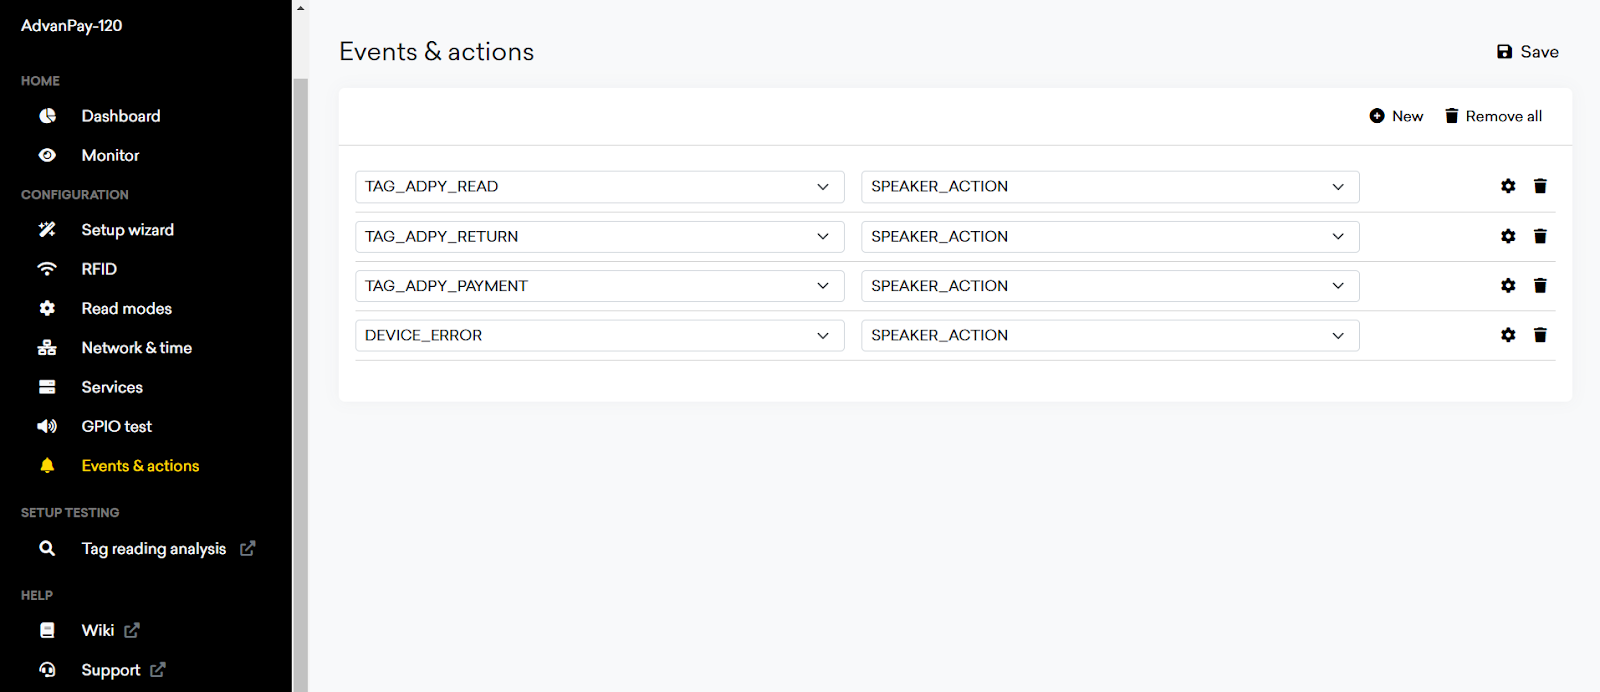Go to the Dashboard page

coord(120,116)
